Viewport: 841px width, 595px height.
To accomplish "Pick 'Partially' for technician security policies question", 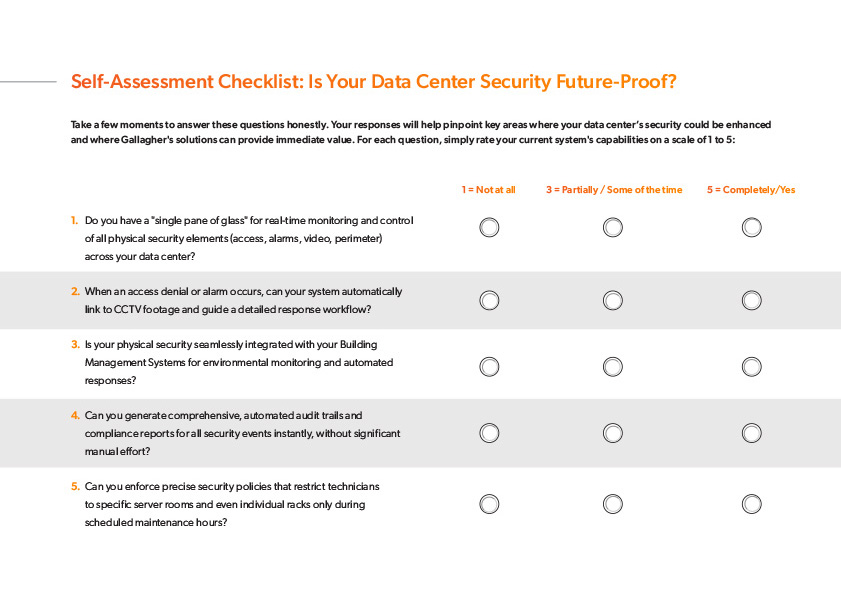I will 613,503.
